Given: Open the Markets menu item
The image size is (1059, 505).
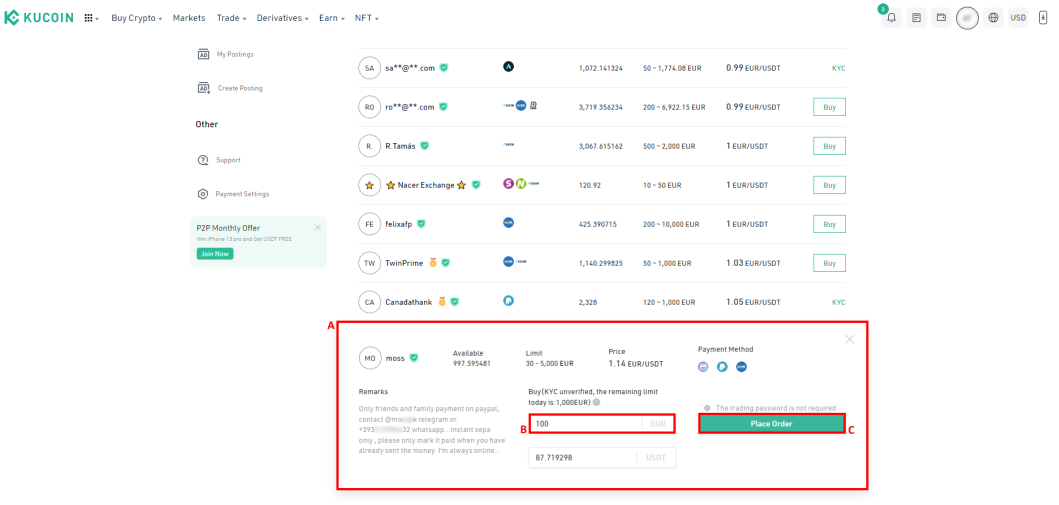Looking at the screenshot, I should [x=189, y=18].
